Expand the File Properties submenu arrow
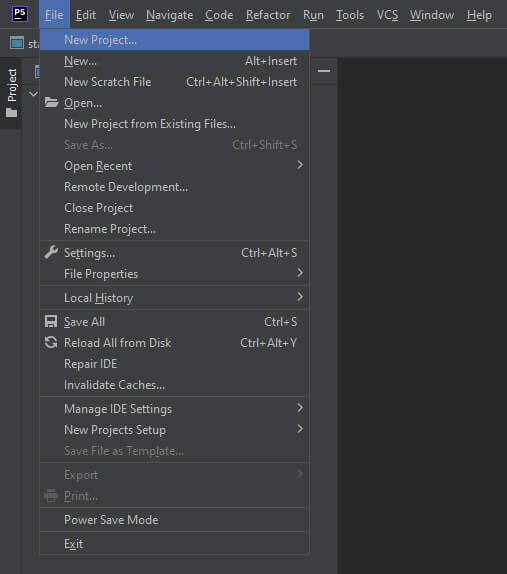507x574 pixels. tap(300, 273)
